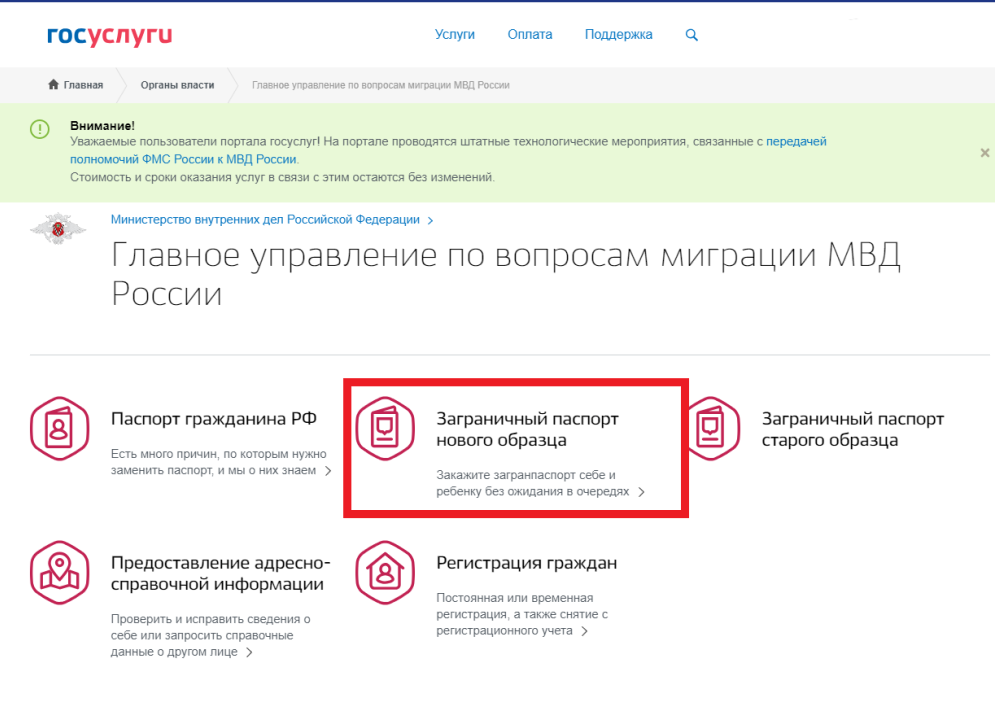This screenshot has height=702, width=995.
Task: Open Заграничный паспорт старого образца heading
Action: 852,429
